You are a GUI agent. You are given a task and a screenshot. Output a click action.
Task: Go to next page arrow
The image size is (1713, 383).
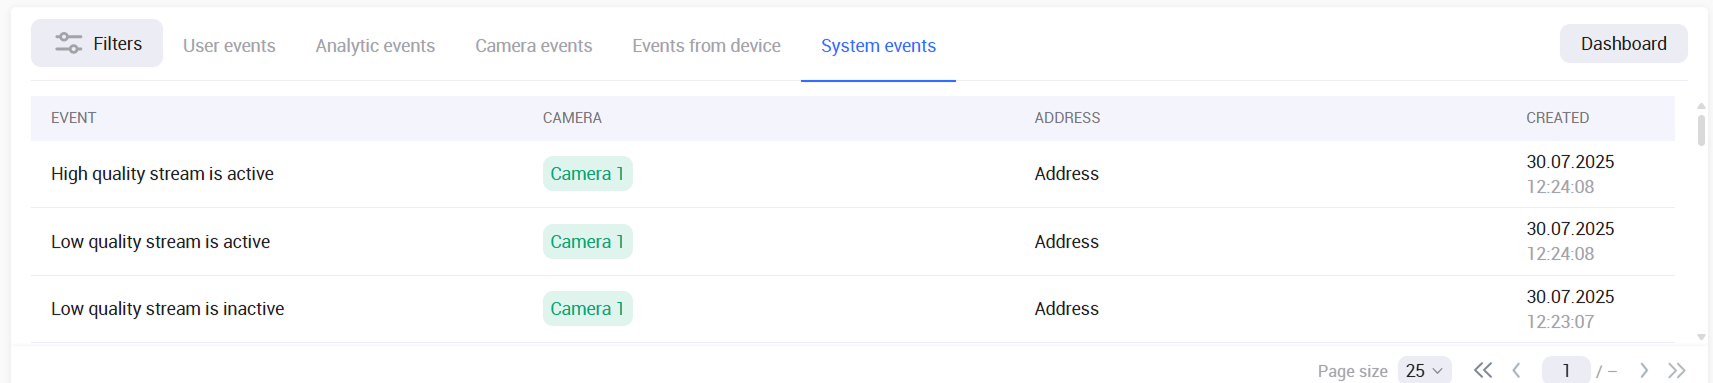coord(1643,370)
